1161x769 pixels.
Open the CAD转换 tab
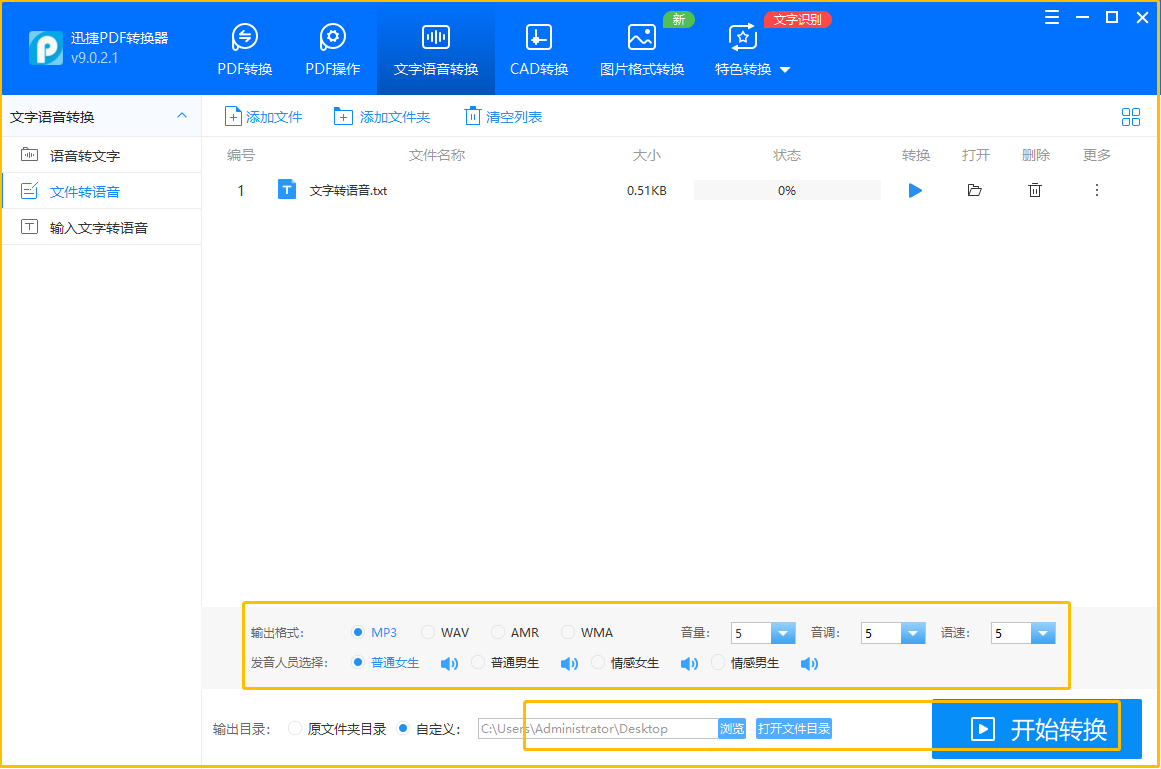pos(538,50)
